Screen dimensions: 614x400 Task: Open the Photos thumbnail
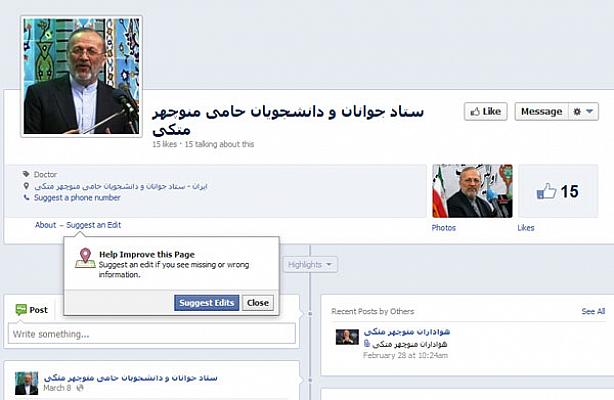472,191
